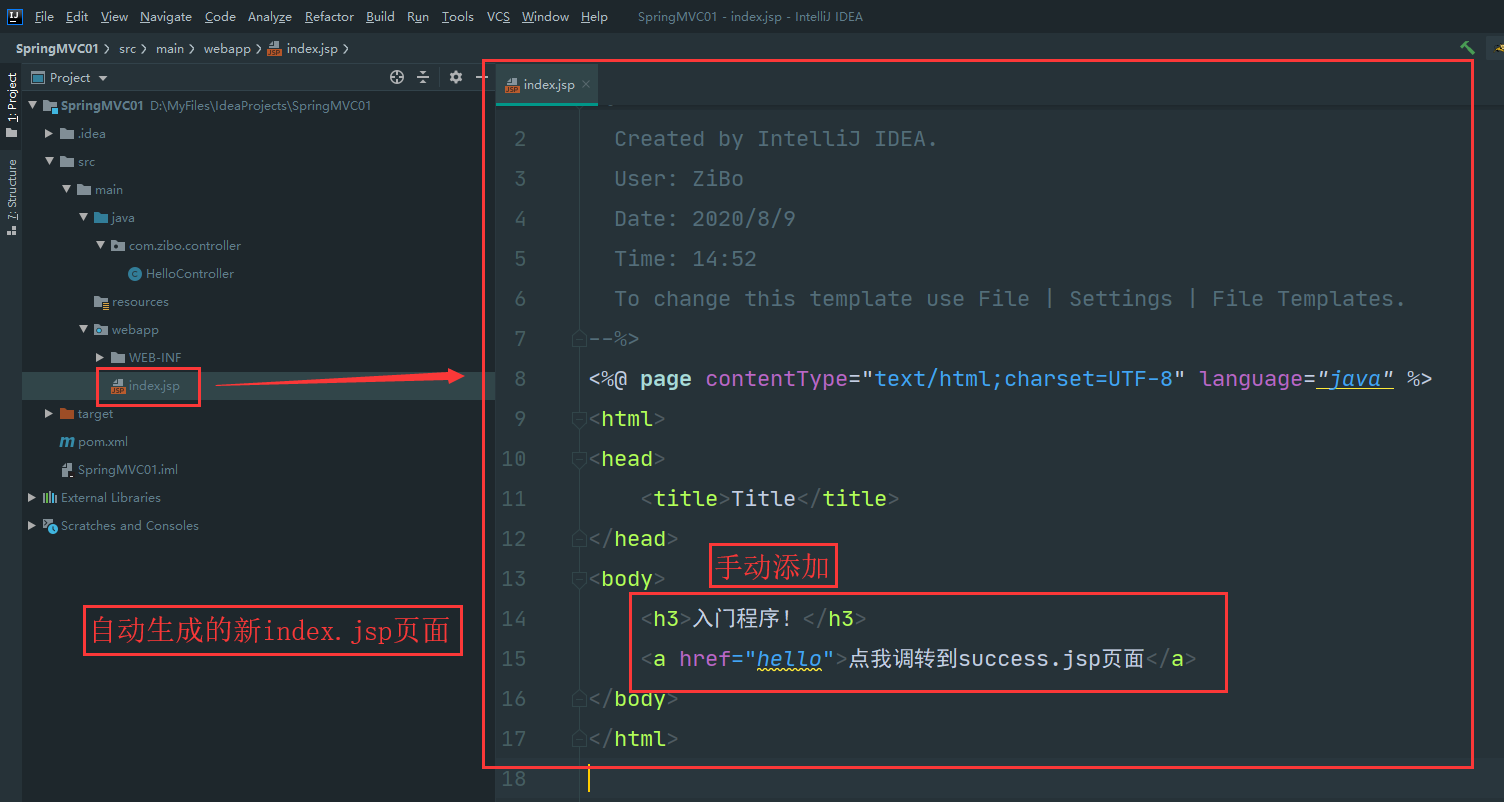The height and width of the screenshot is (802, 1504).
Task: Open the Code menu
Action: tap(220, 17)
